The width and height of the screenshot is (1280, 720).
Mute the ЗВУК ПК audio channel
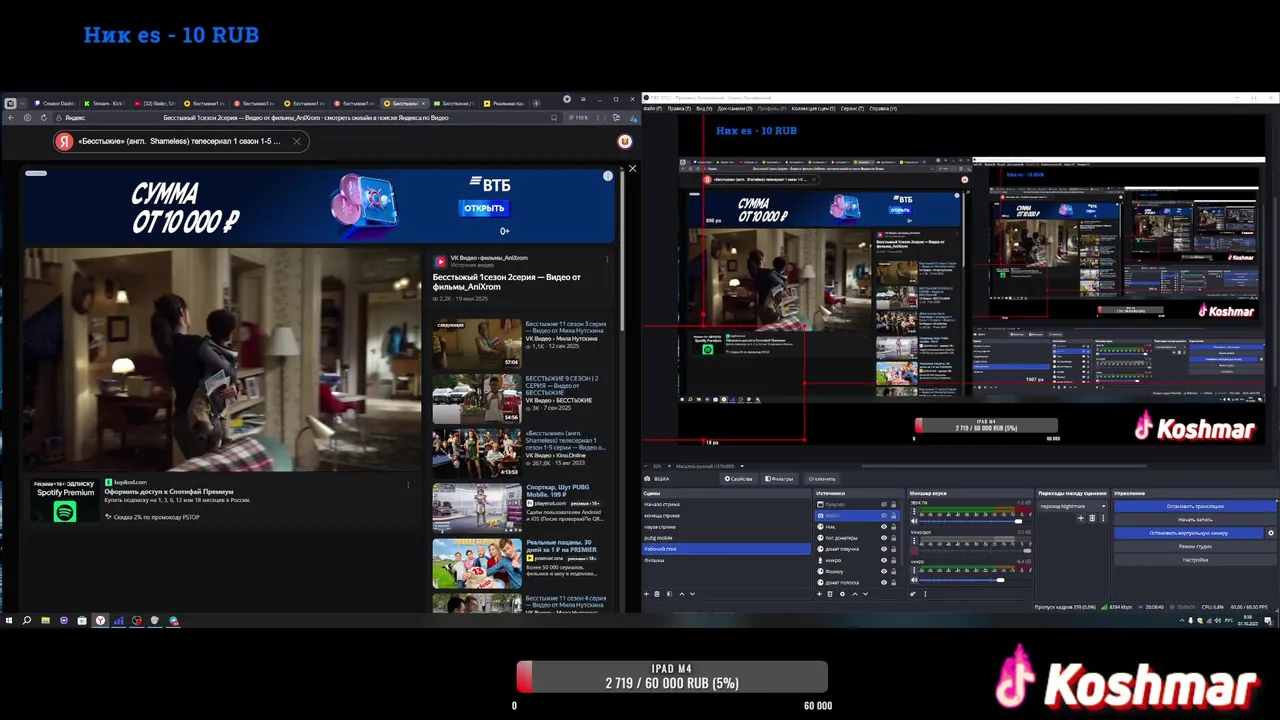pos(914,521)
